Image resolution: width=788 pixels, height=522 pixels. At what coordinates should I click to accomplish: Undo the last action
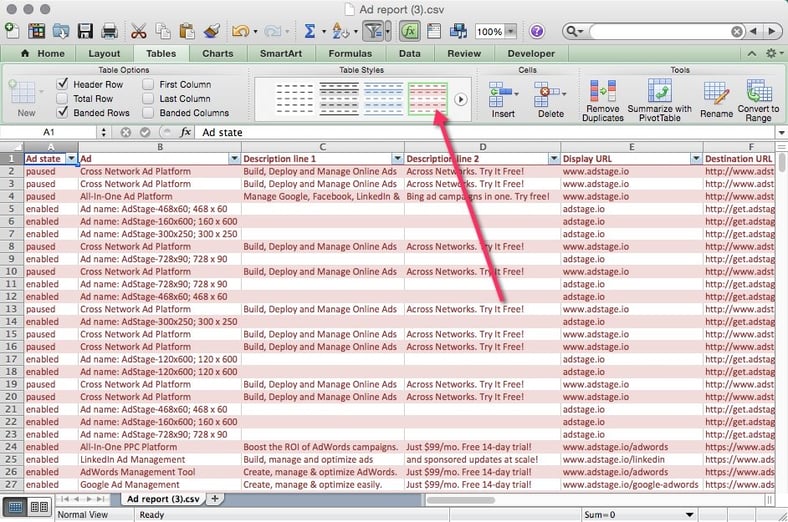240,31
